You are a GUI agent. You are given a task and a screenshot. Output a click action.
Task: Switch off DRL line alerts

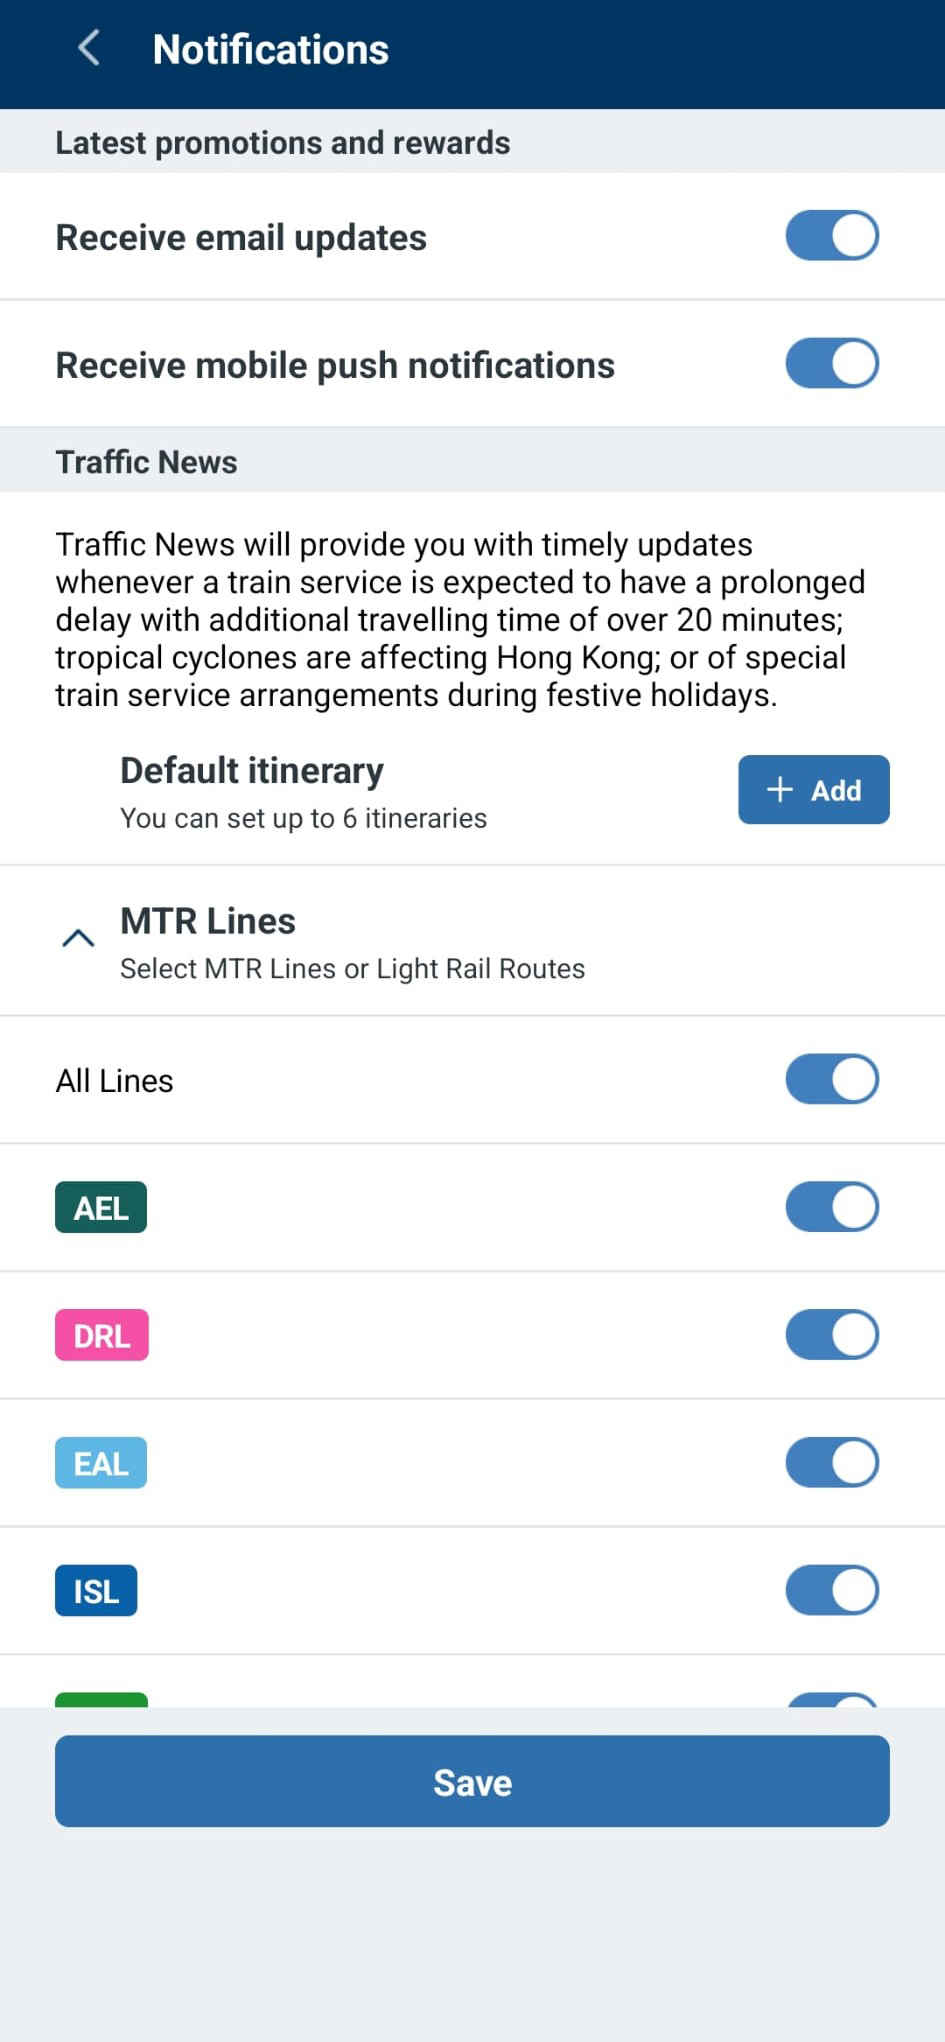[x=832, y=1335]
